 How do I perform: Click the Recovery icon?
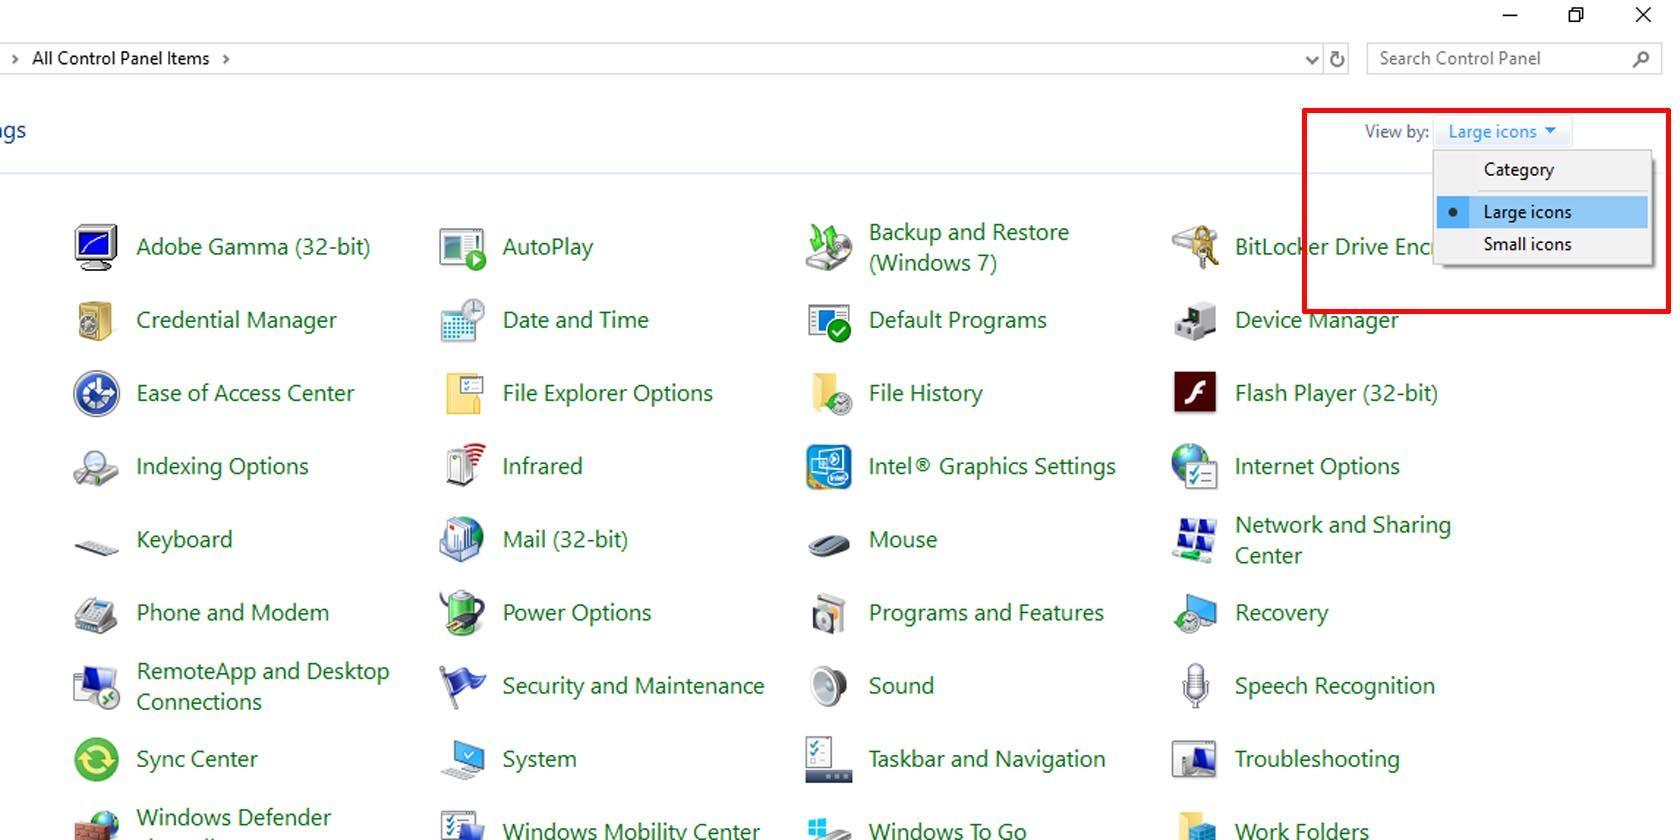1194,613
